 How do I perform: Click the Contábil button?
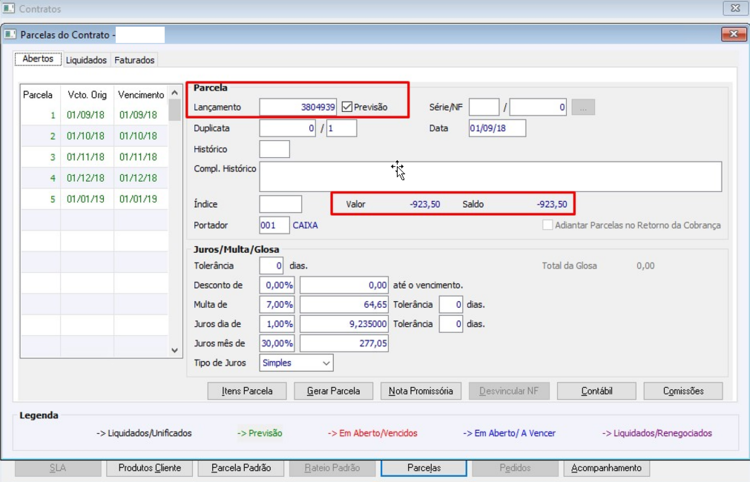coord(596,391)
